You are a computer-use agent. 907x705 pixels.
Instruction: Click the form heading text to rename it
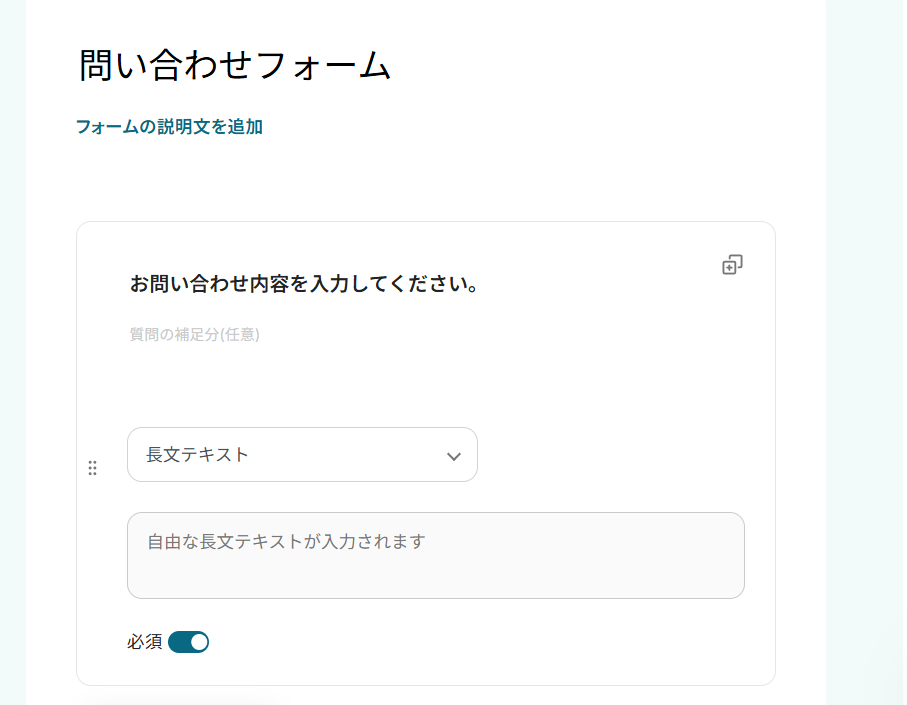click(x=234, y=65)
